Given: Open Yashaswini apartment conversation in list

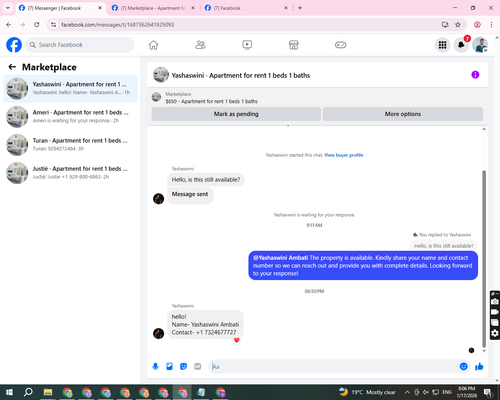Looking at the screenshot, I should [70, 88].
